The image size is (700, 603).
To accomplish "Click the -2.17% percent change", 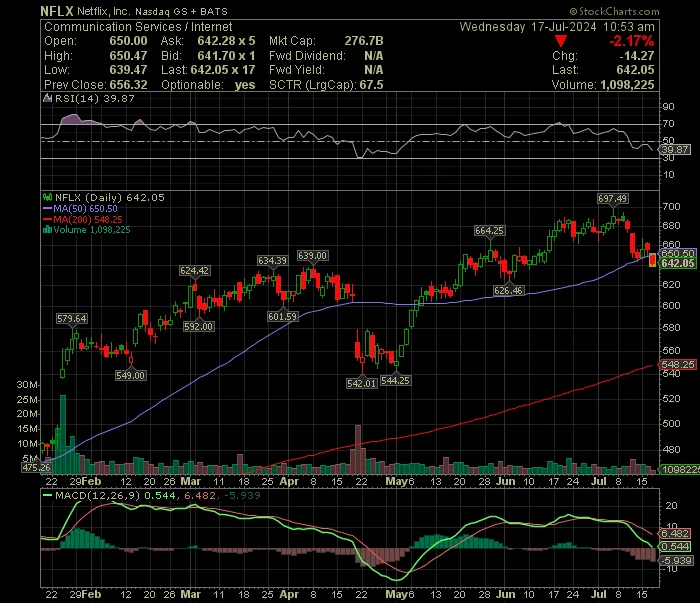I will click(632, 41).
